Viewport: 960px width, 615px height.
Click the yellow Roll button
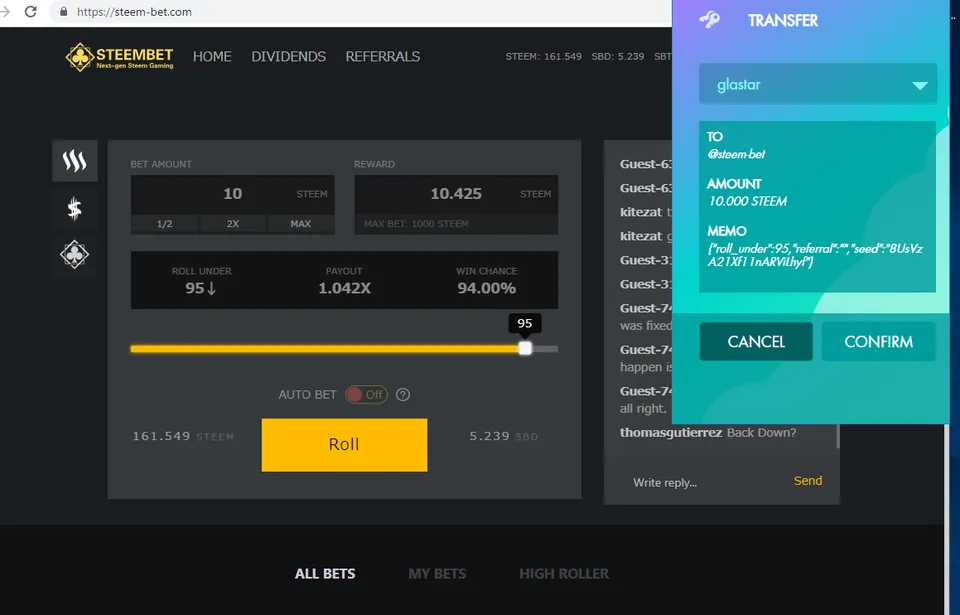point(344,445)
